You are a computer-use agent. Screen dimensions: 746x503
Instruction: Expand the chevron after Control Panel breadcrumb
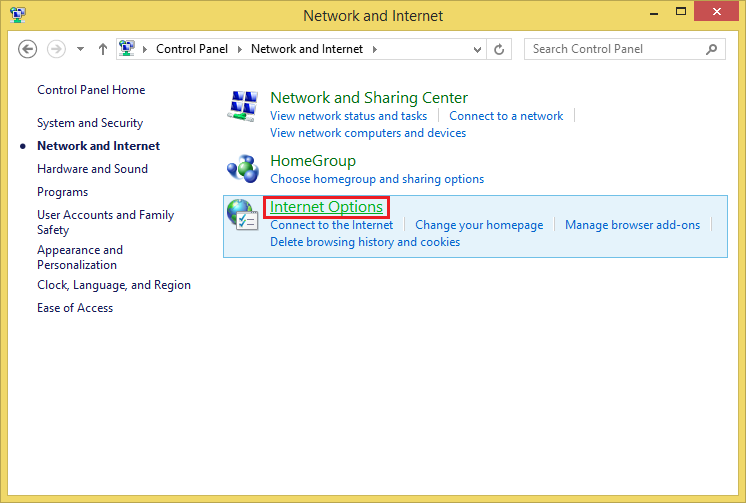(240, 49)
